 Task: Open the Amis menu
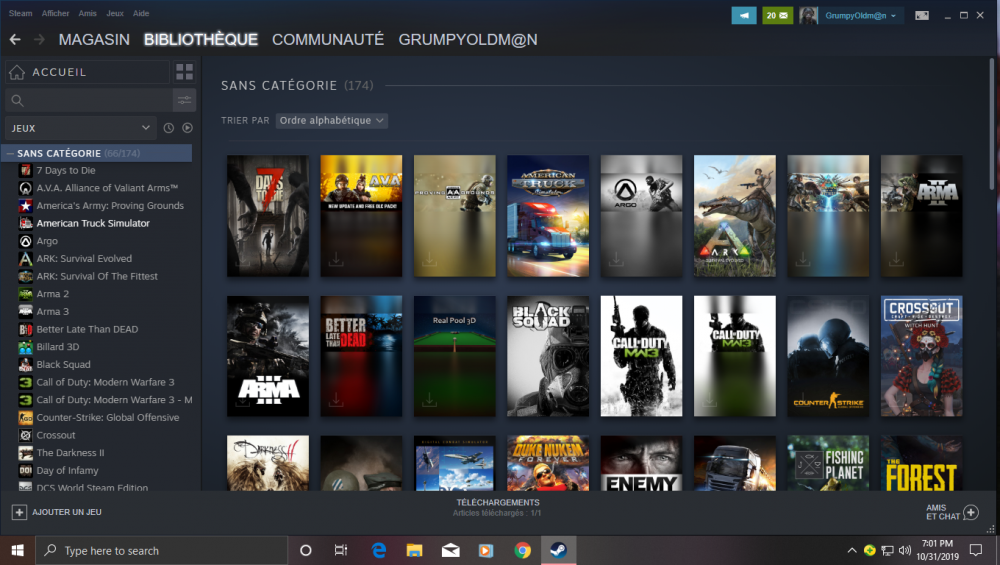point(87,13)
